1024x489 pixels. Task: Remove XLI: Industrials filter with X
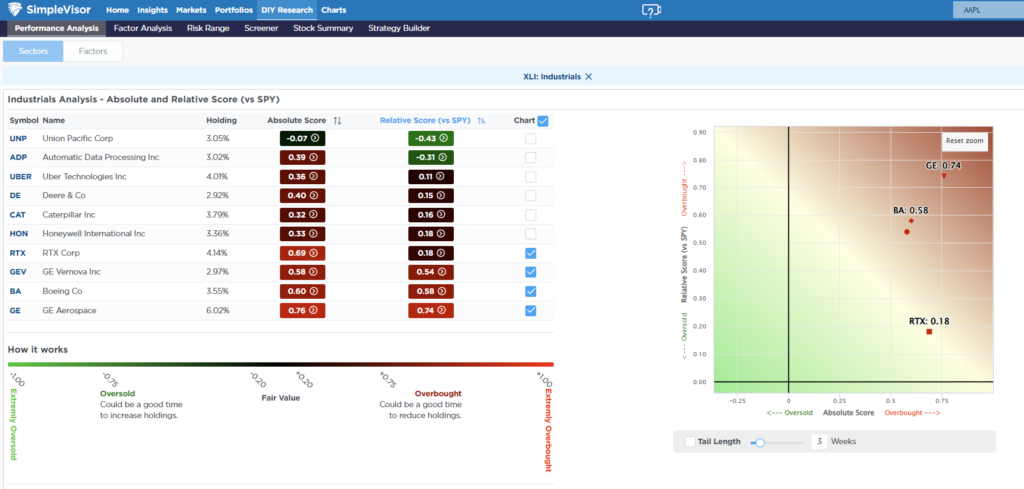tap(588, 76)
